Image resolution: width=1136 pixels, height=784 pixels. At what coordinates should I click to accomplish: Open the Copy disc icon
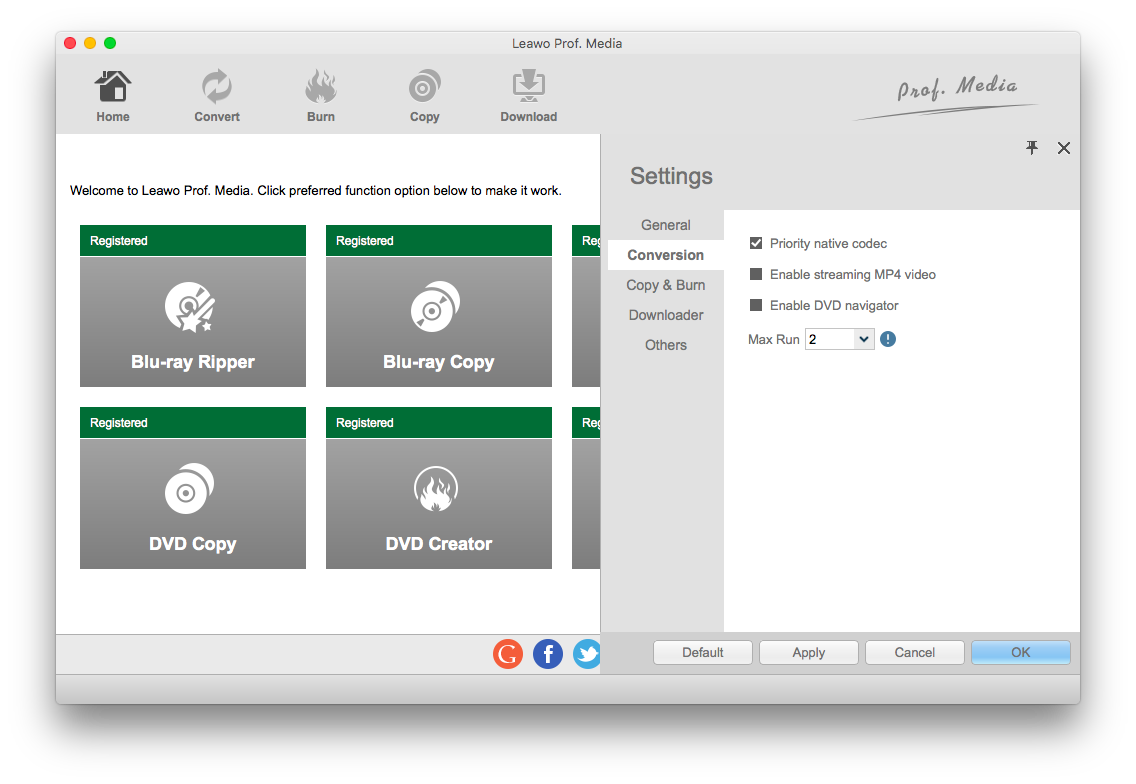click(425, 88)
